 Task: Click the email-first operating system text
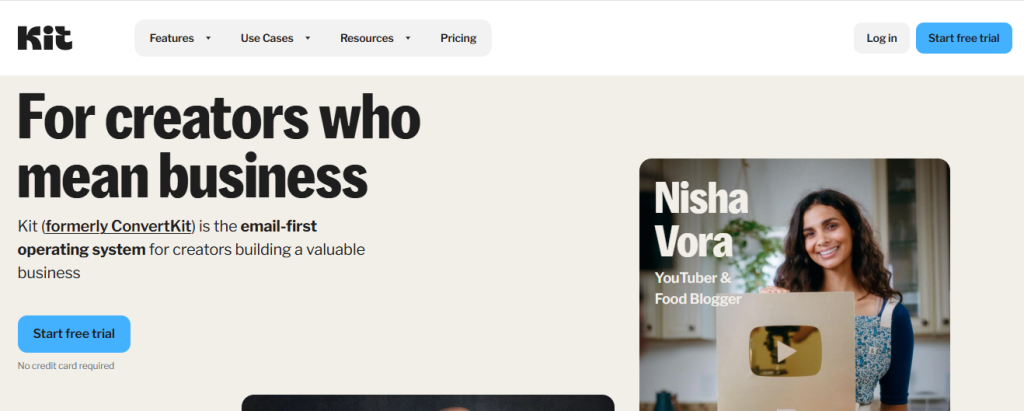167,238
